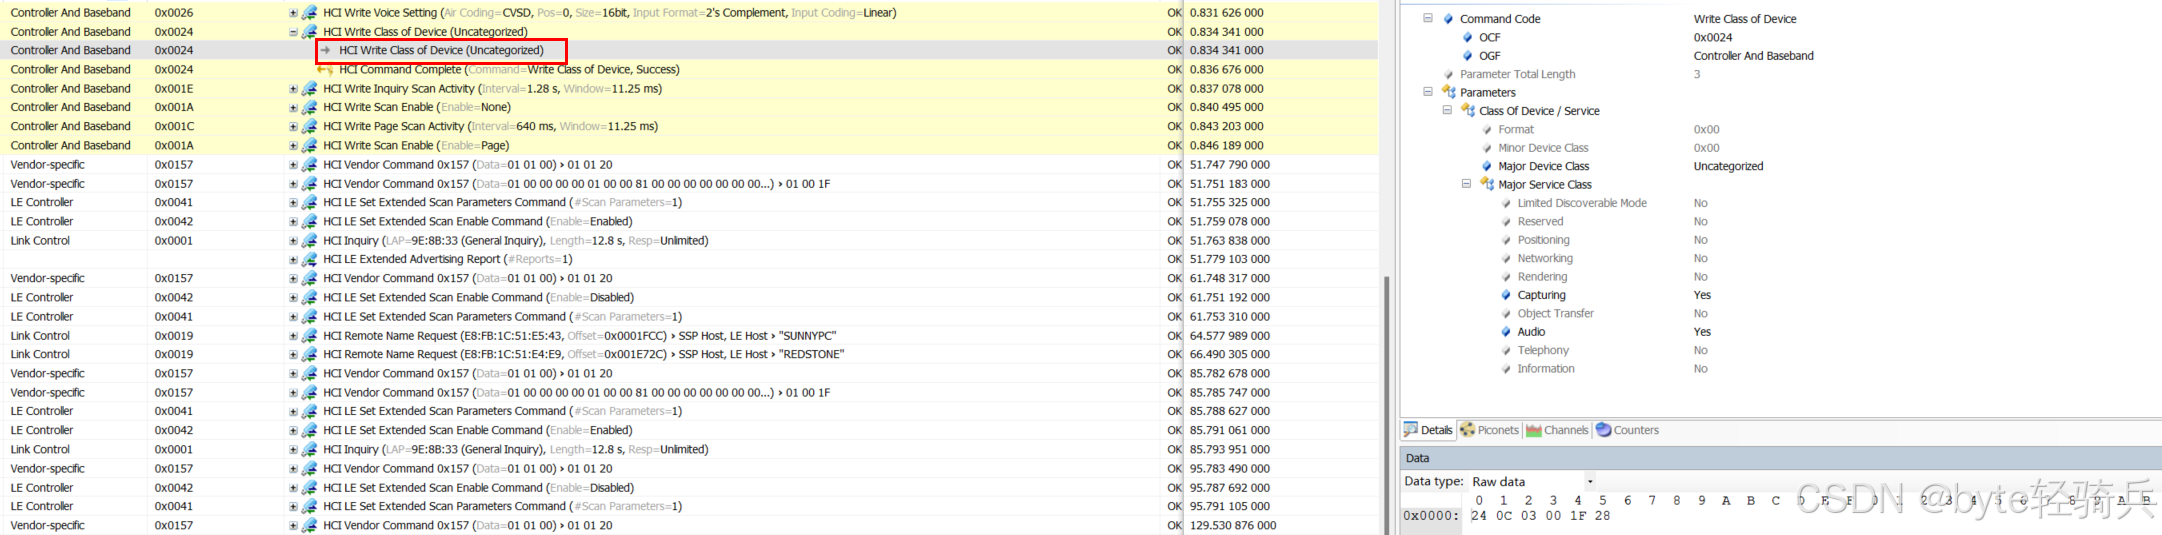This screenshot has width=2162, height=535.
Task: Collapse the Command Code node in Details
Action: (1428, 18)
